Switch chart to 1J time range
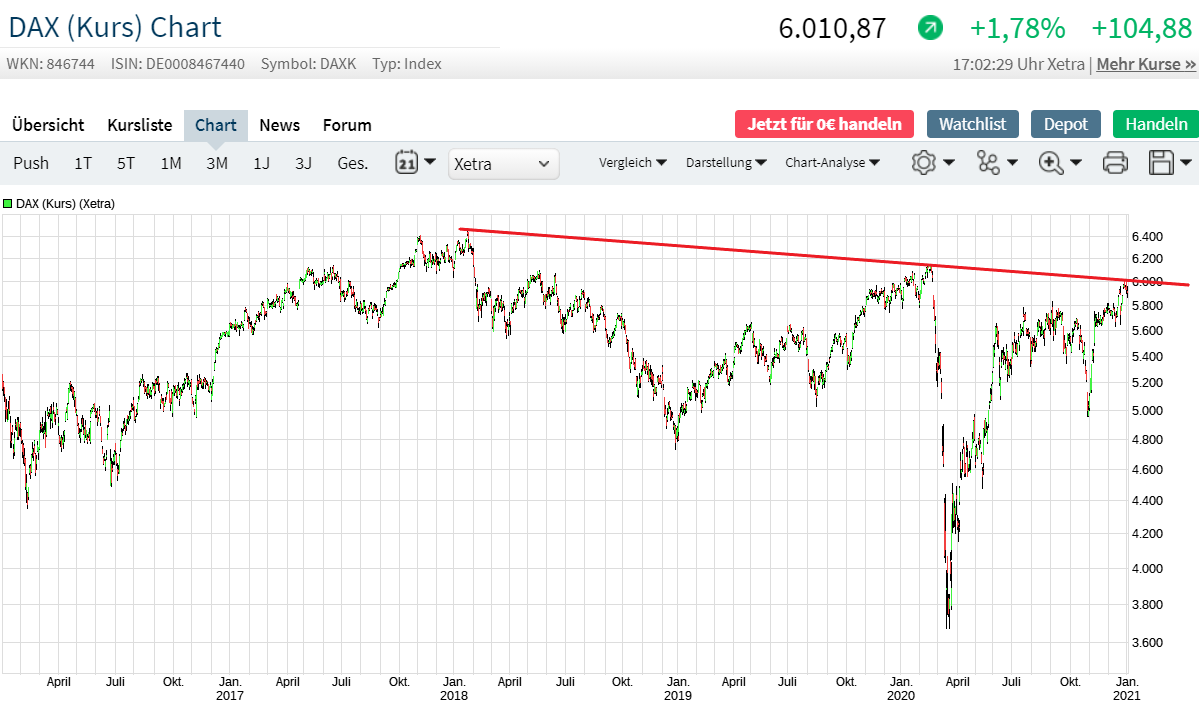The image size is (1199, 713). [x=261, y=163]
